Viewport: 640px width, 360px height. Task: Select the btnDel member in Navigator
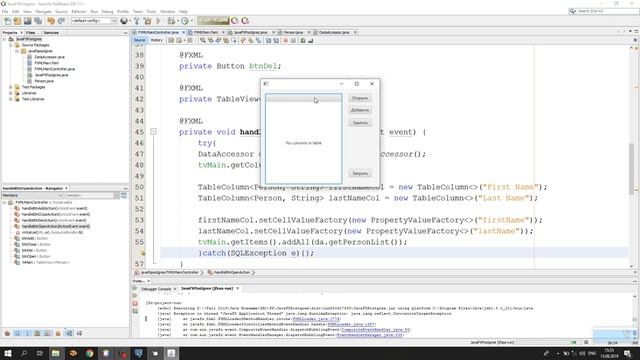[x=35, y=250]
